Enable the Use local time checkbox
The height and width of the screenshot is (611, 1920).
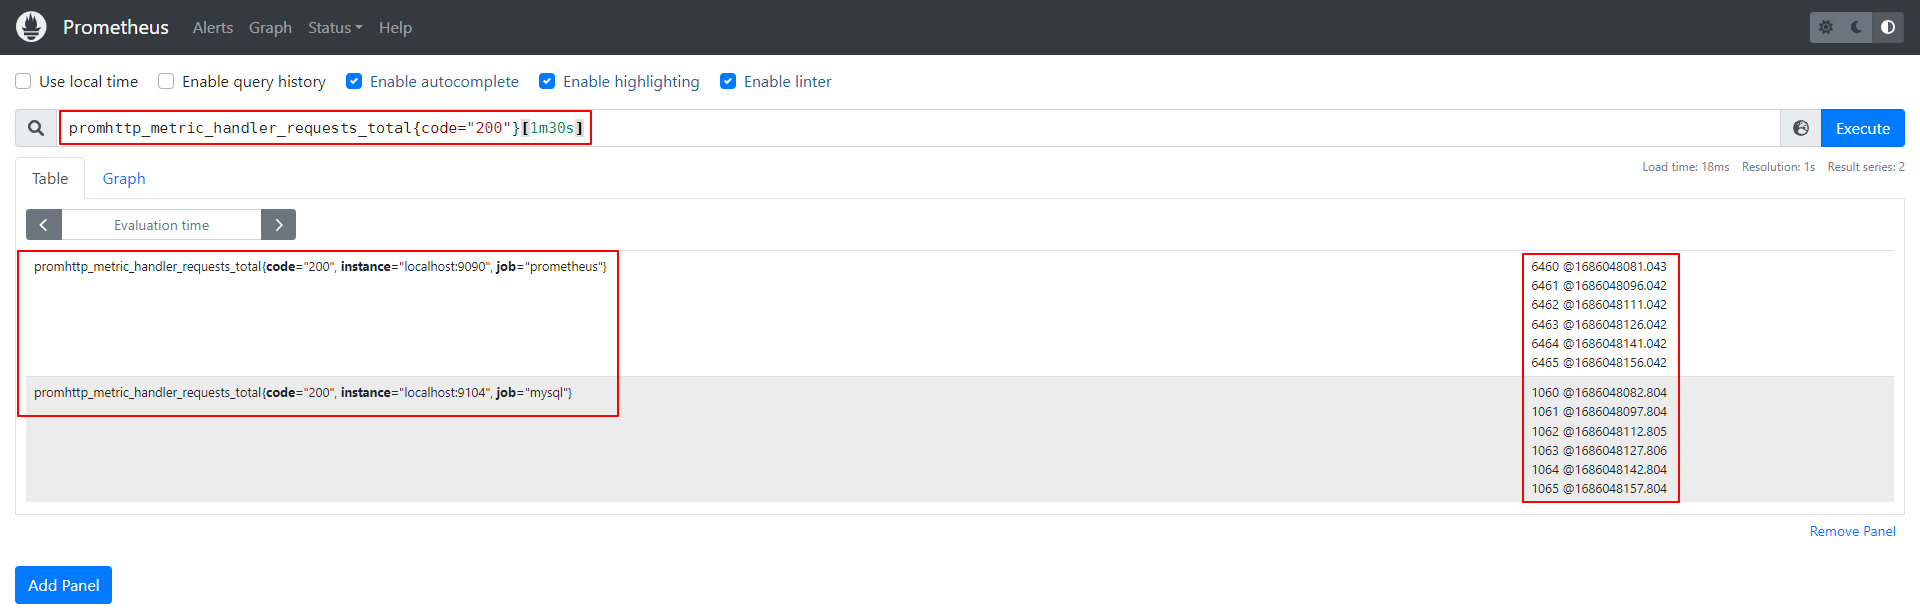point(23,81)
